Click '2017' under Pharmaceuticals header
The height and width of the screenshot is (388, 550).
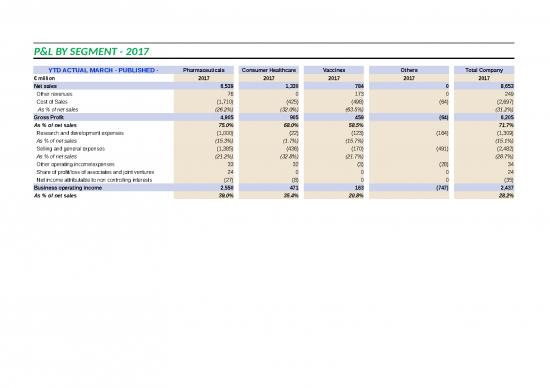tap(204, 78)
